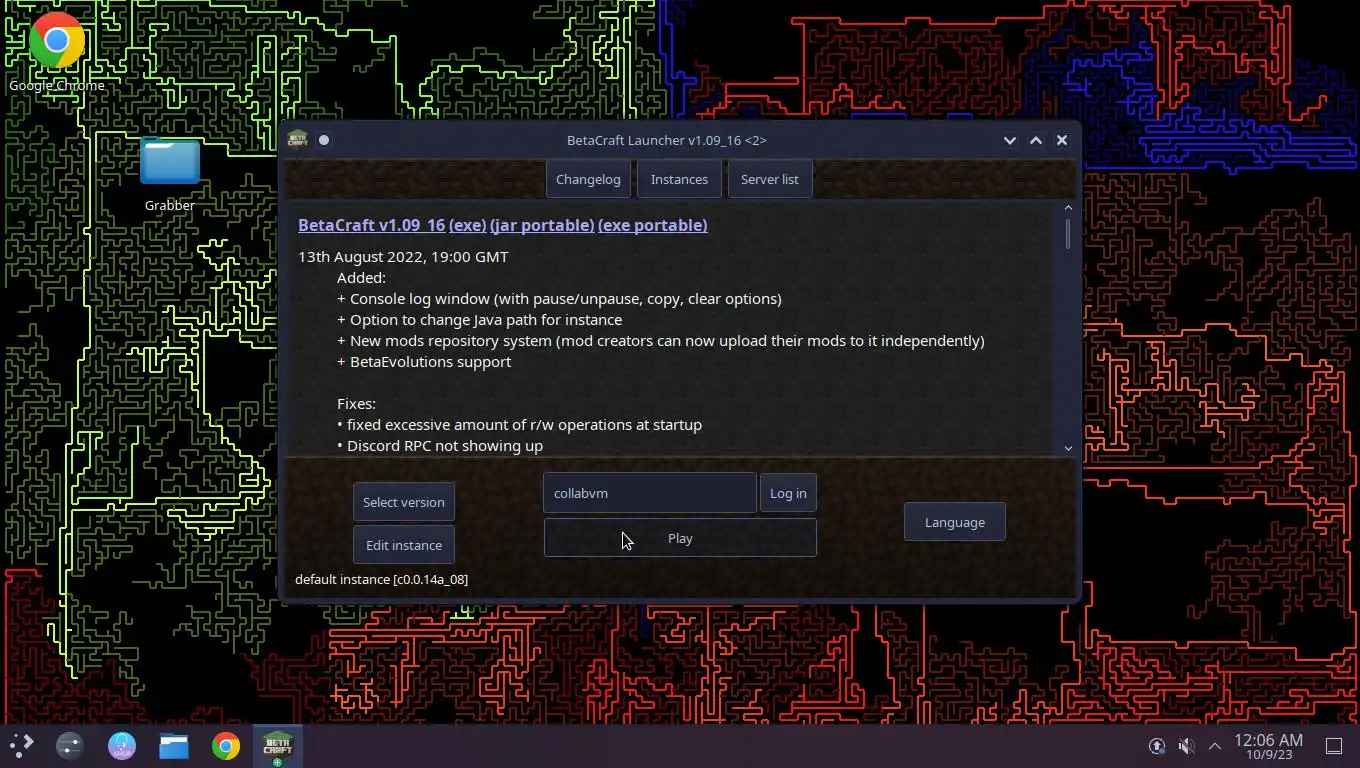Viewport: 1360px width, 768px height.
Task: Open the clock showing 12:06 AM
Action: pyautogui.click(x=1268, y=746)
